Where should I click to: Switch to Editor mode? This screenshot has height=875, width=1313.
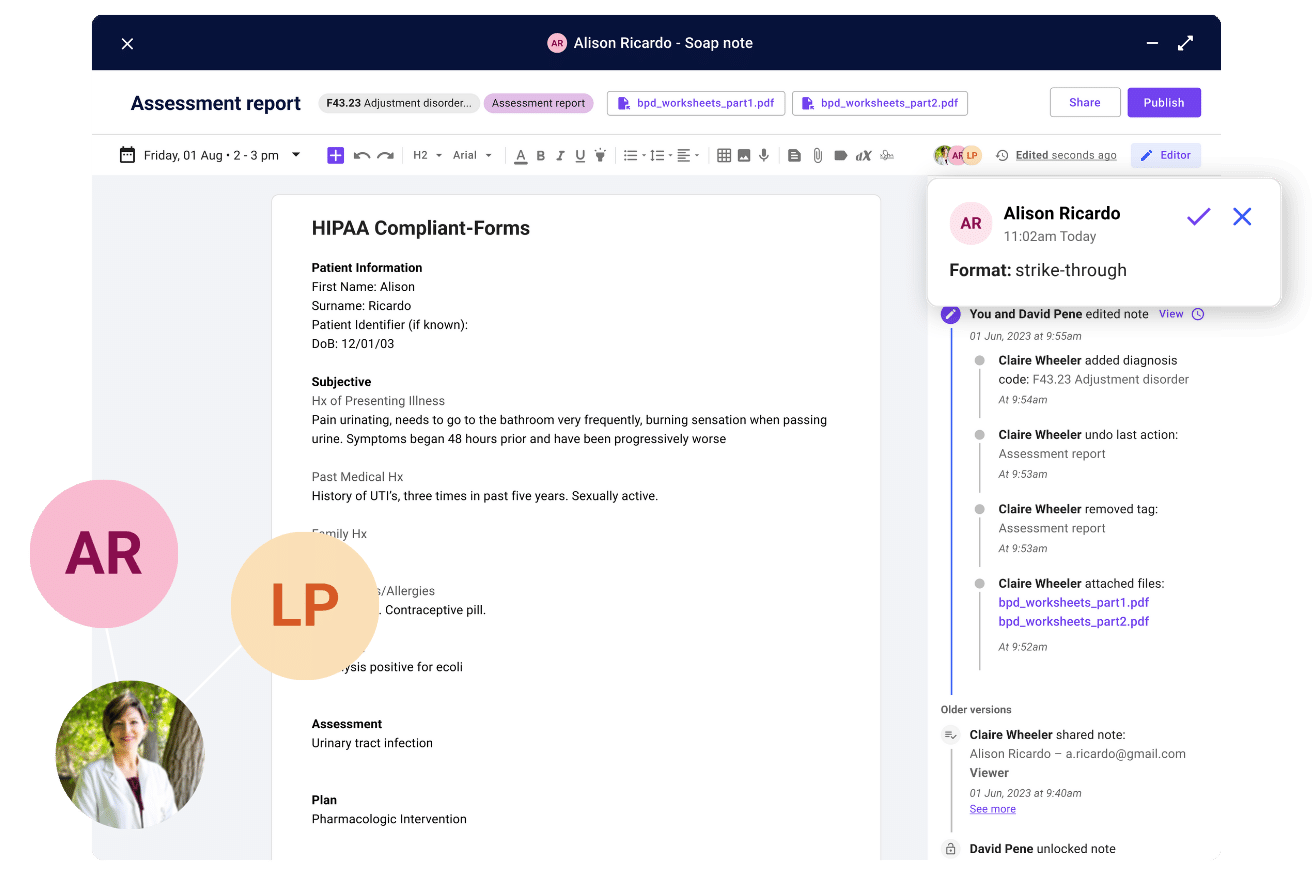(1163, 155)
